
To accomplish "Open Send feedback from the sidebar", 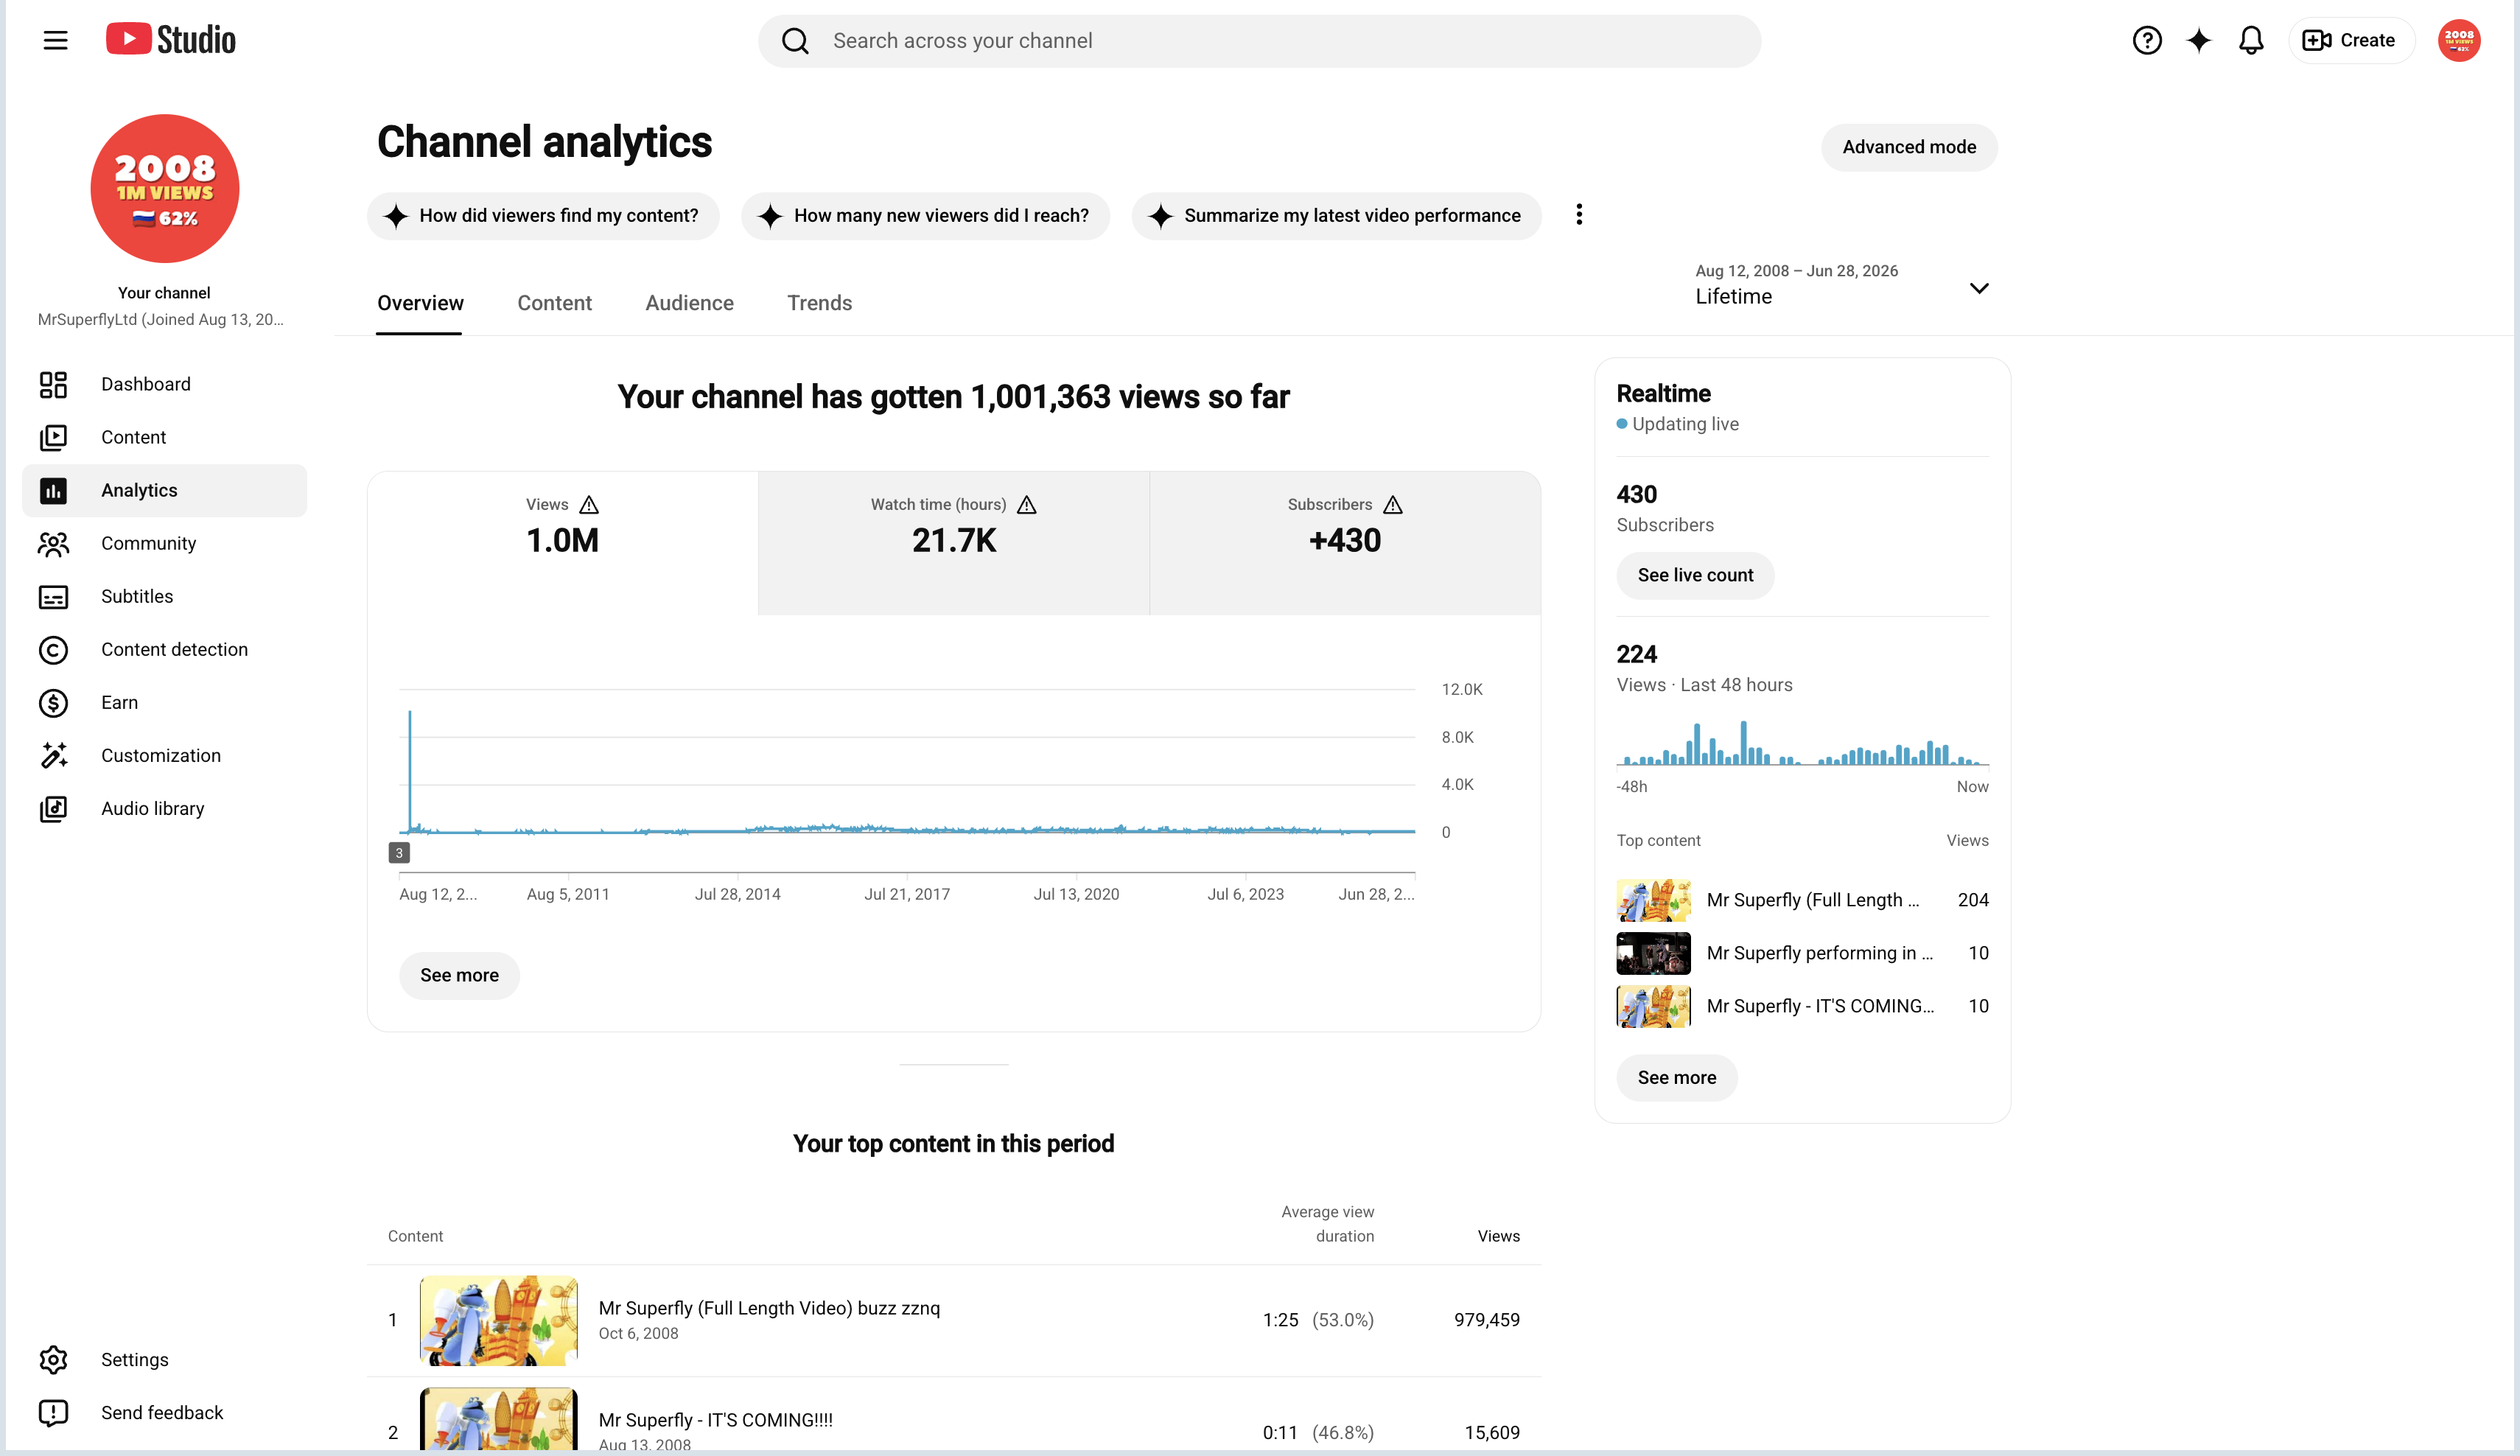I will click(164, 1412).
